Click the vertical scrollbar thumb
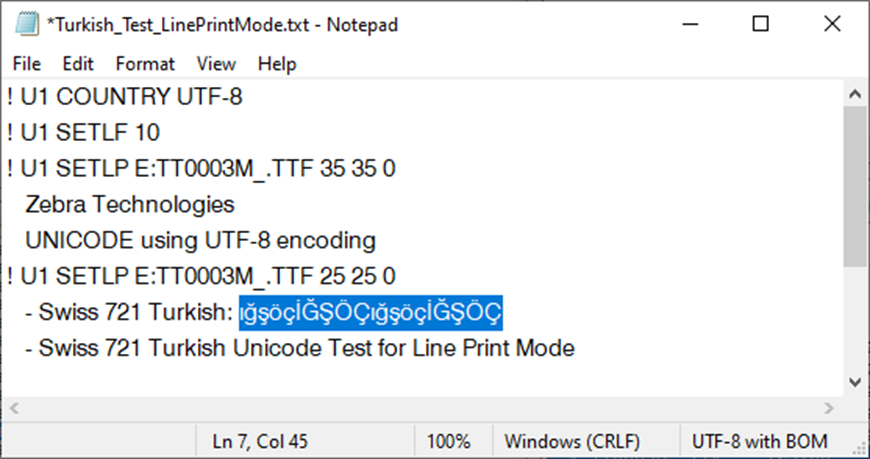This screenshot has height=459, width=870. coord(855,187)
